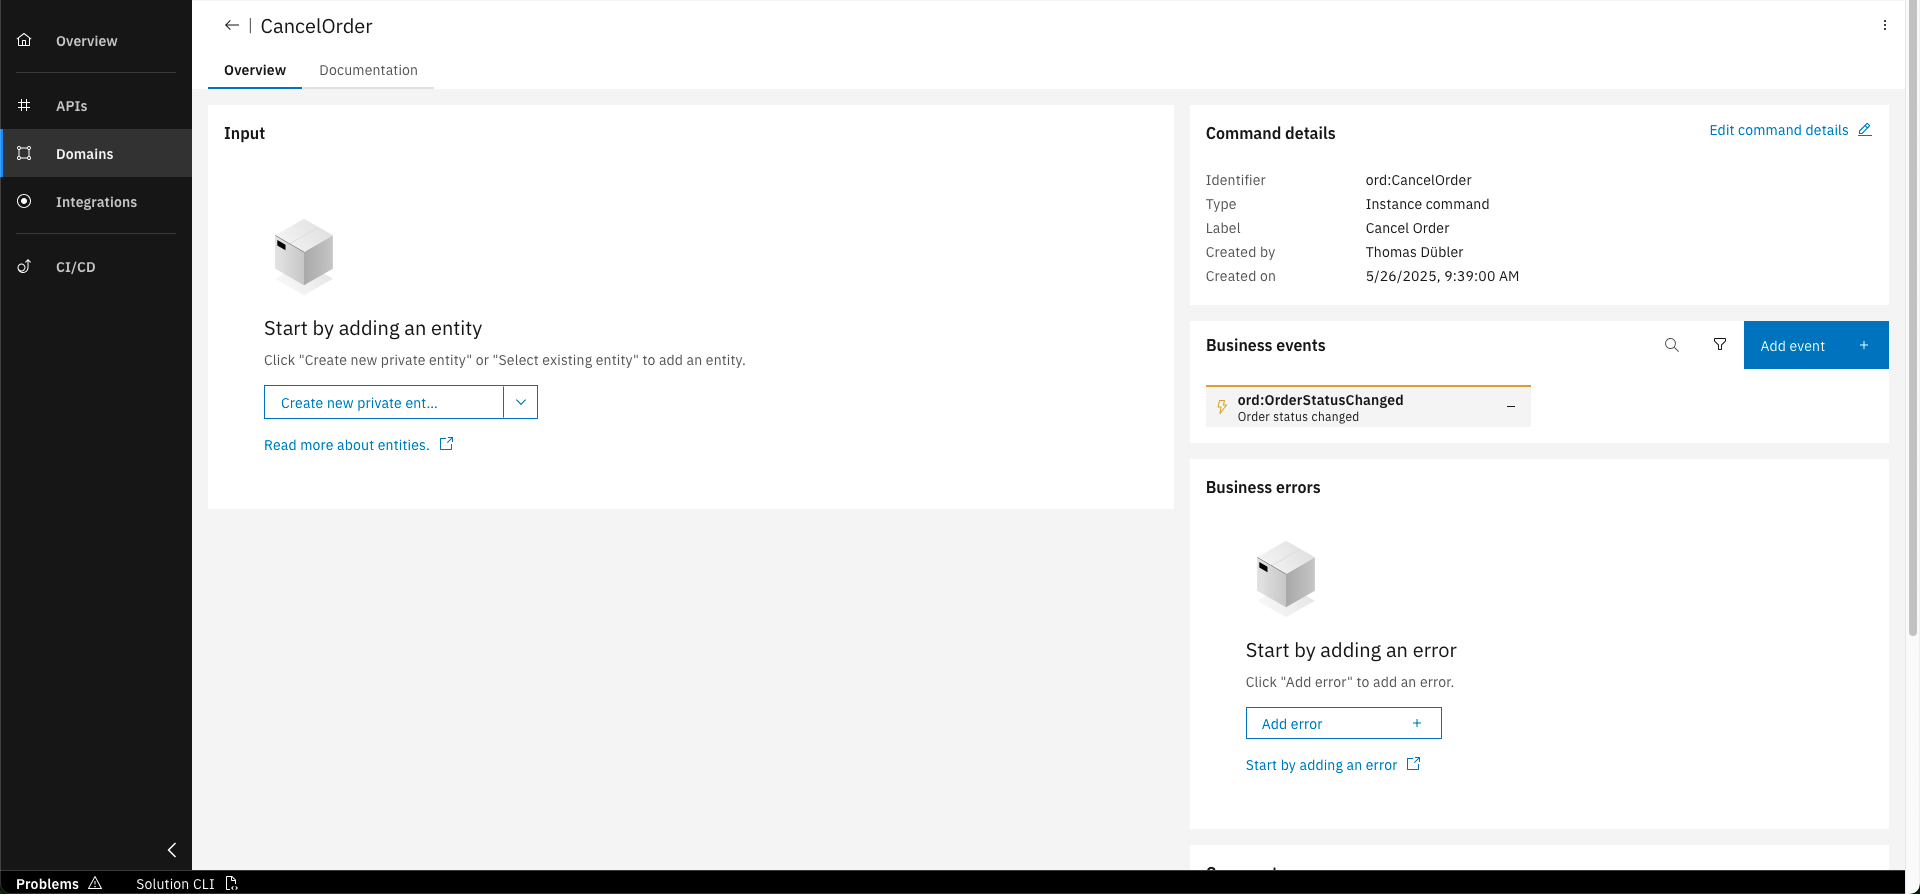This screenshot has height=894, width=1920.
Task: Click the Thomas Dübler creator name
Action: (1414, 252)
